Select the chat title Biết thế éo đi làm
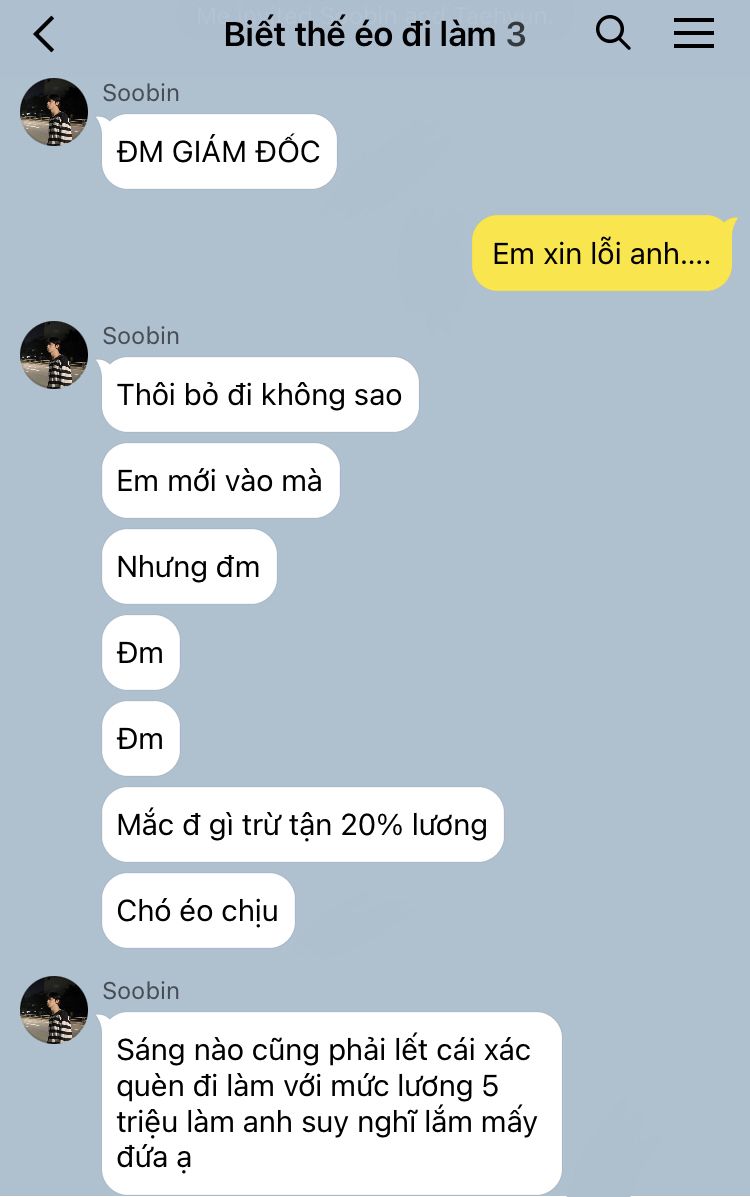The image size is (750, 1197). [360, 34]
